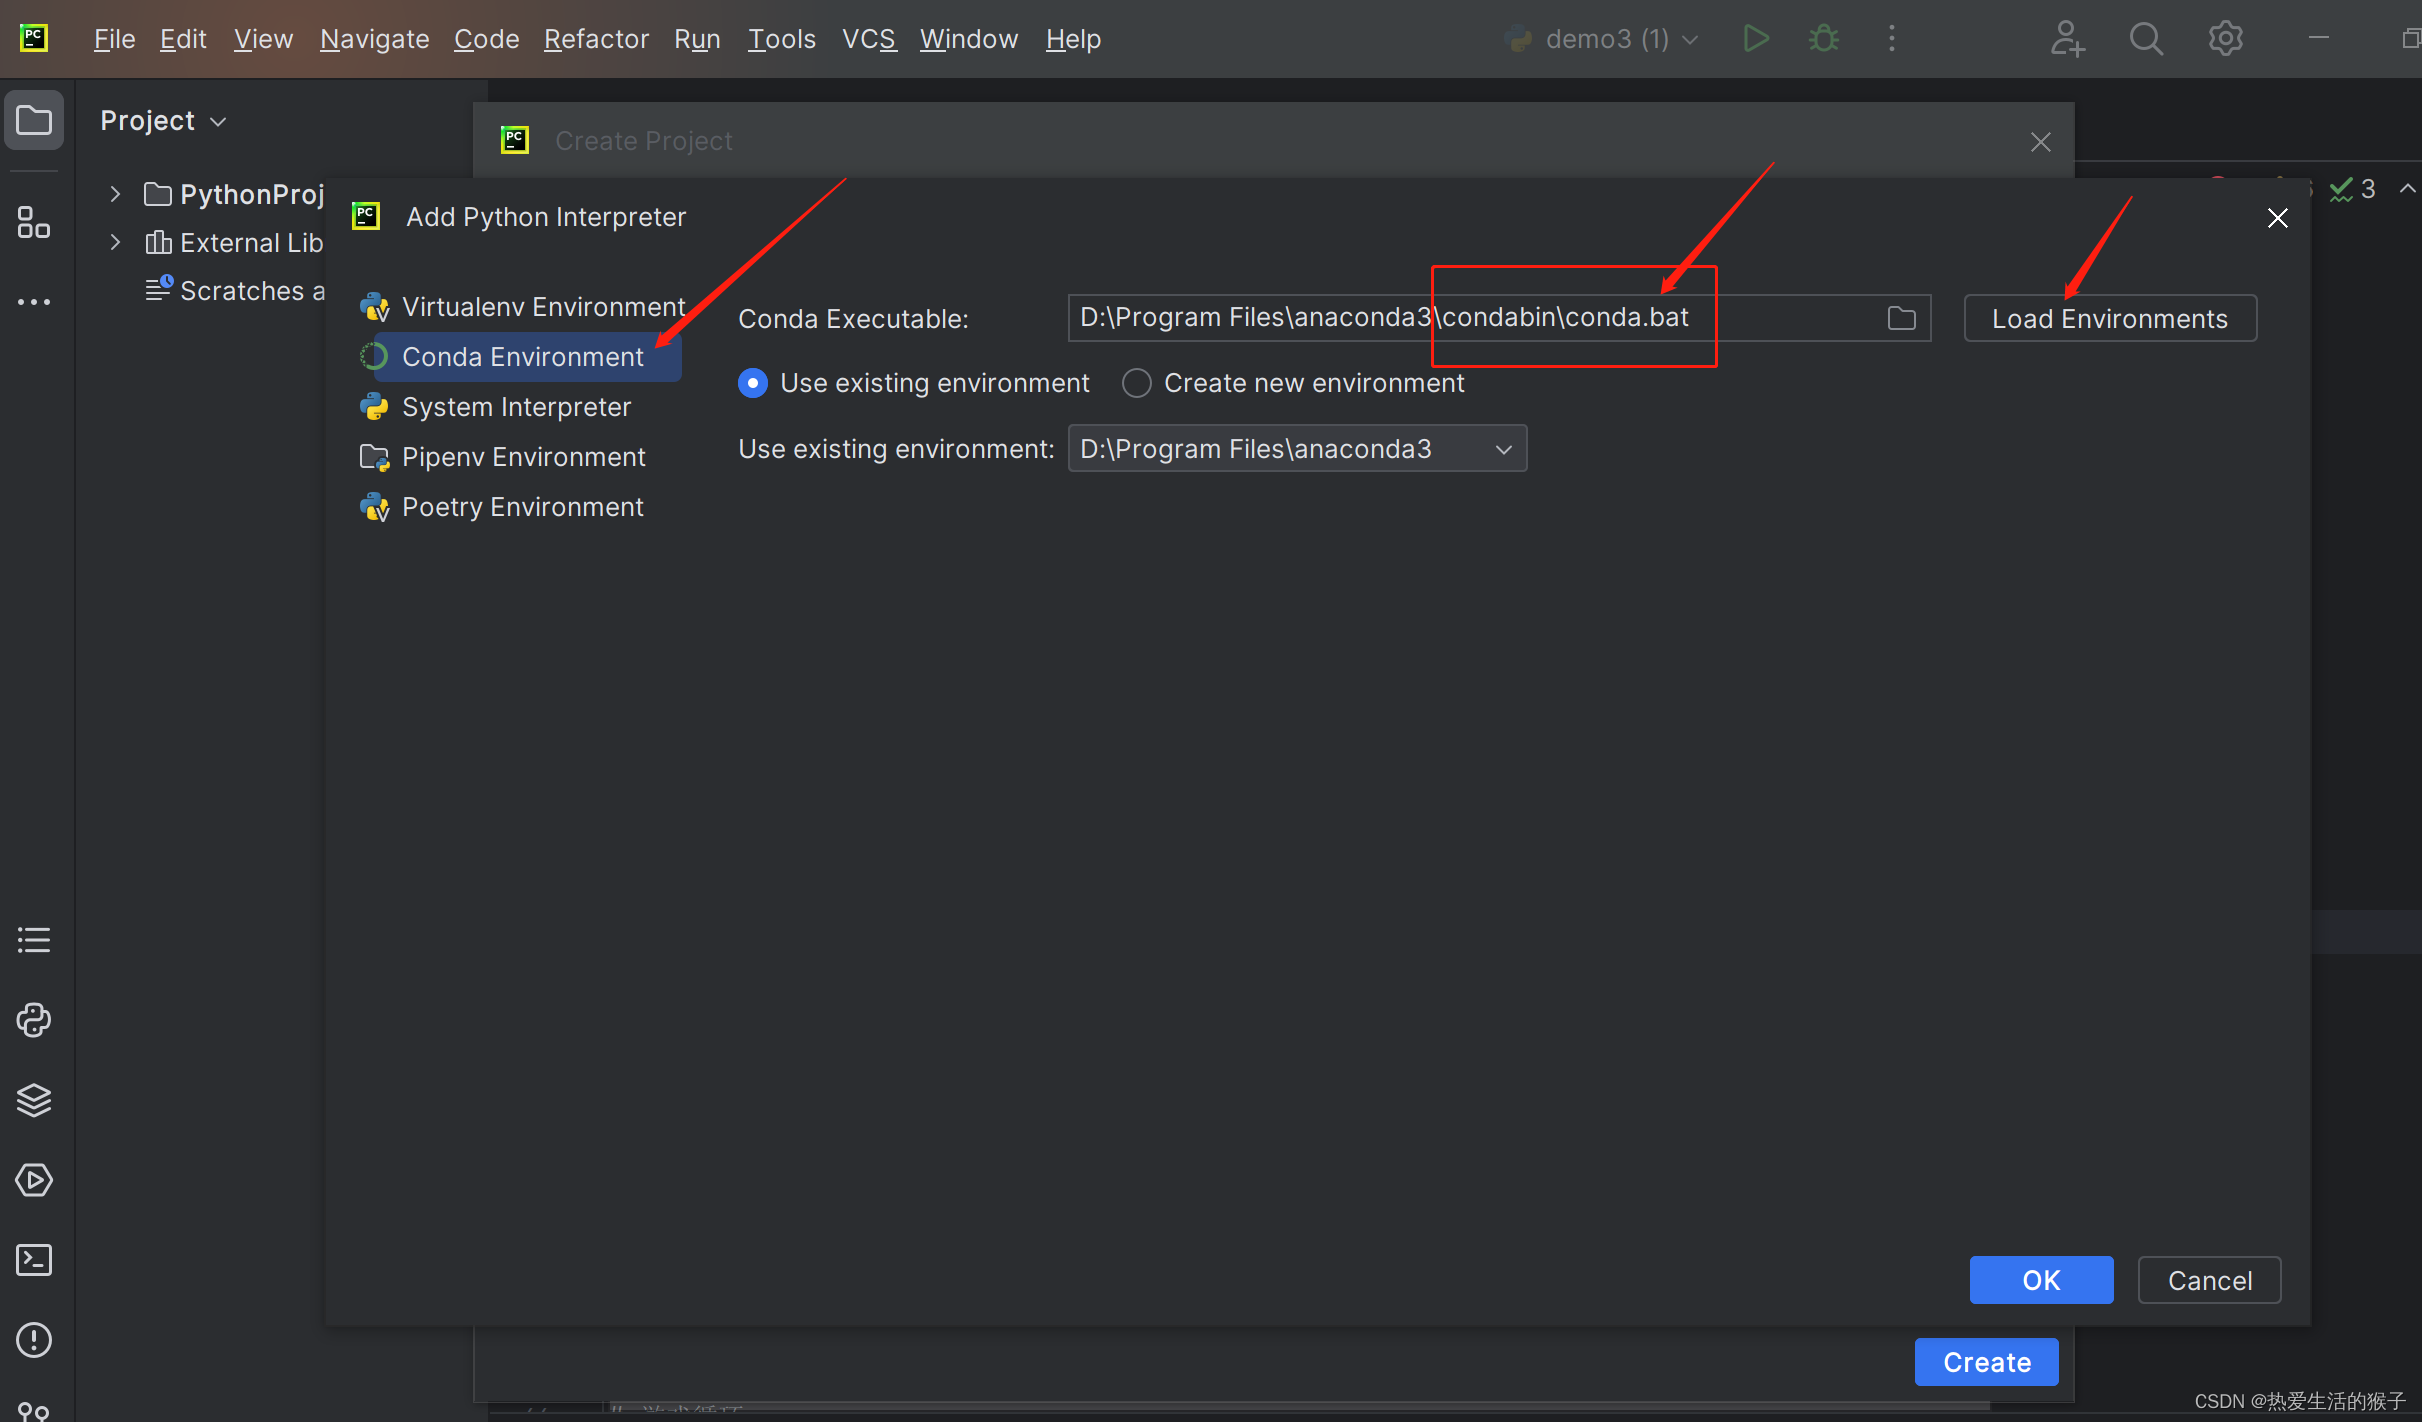Open the File menu
Screen dimensions: 2422x1422
[x=114, y=39]
